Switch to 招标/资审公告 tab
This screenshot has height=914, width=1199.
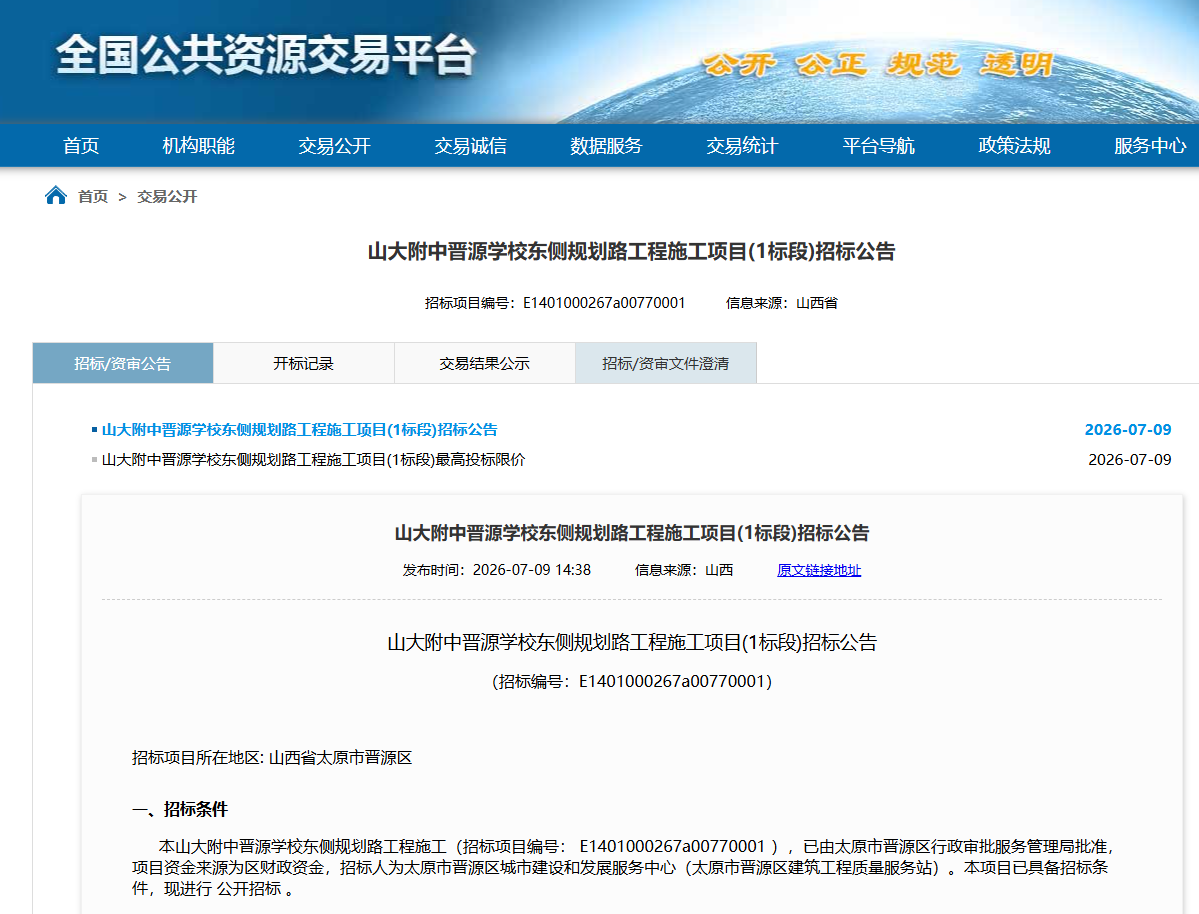(x=123, y=363)
